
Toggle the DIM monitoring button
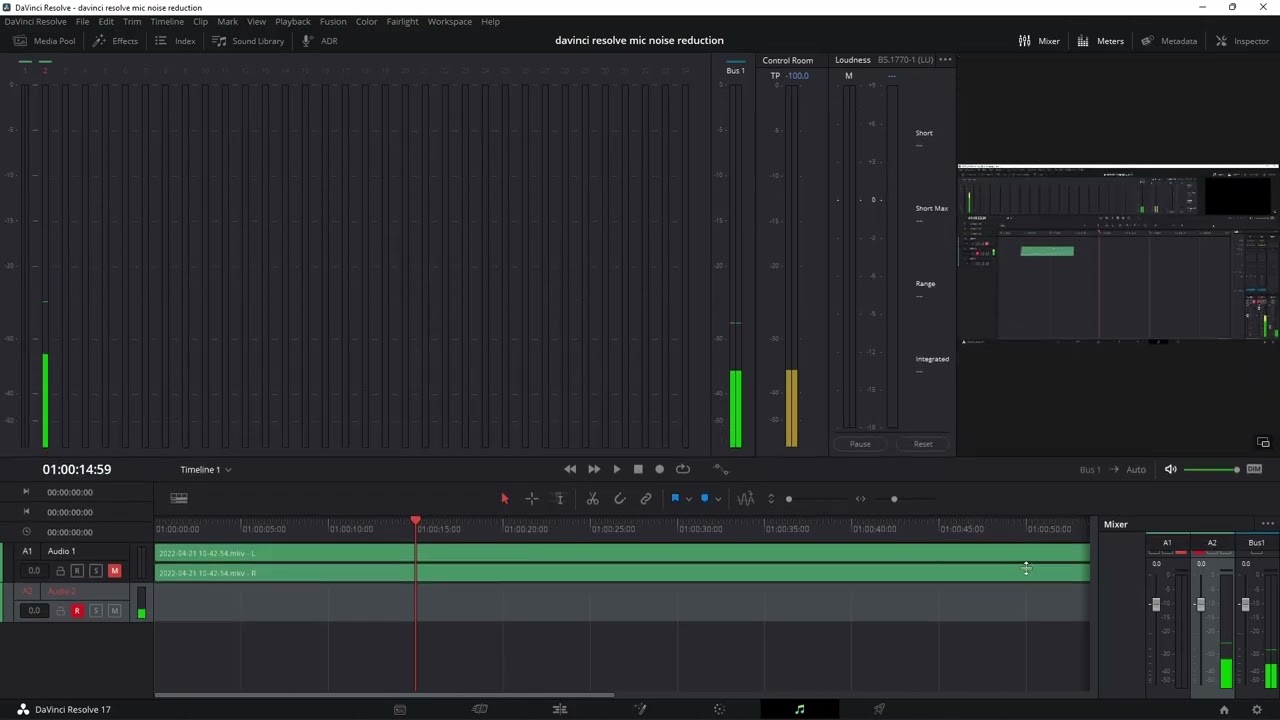click(1254, 469)
